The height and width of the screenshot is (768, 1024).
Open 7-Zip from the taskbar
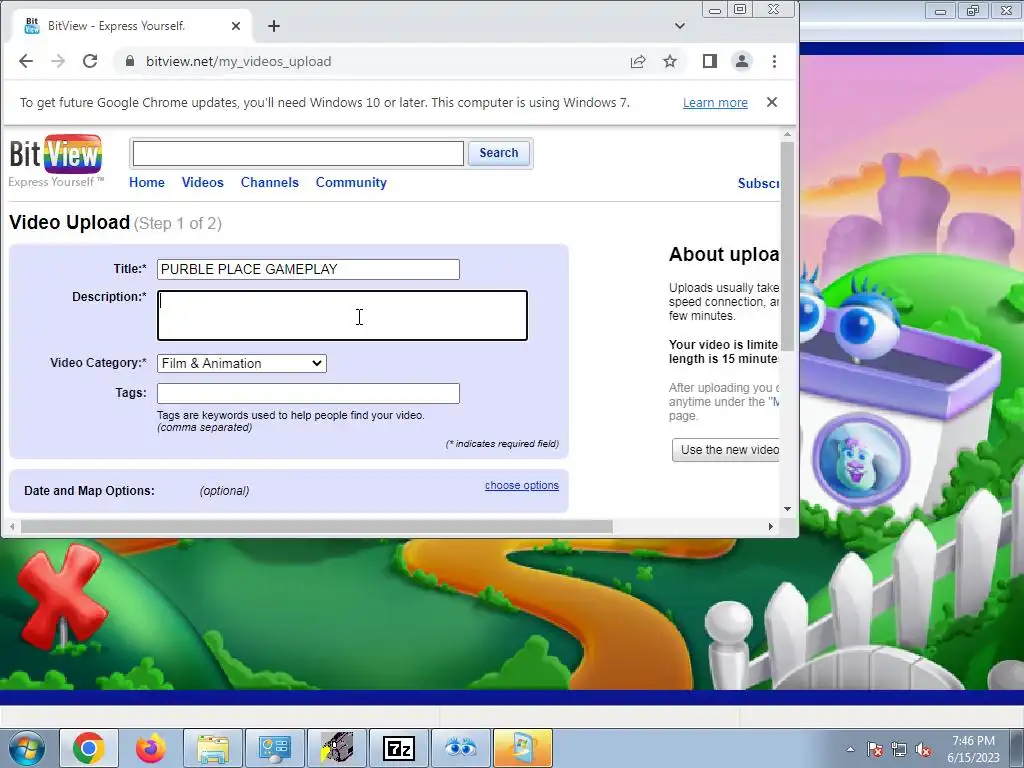click(x=398, y=748)
